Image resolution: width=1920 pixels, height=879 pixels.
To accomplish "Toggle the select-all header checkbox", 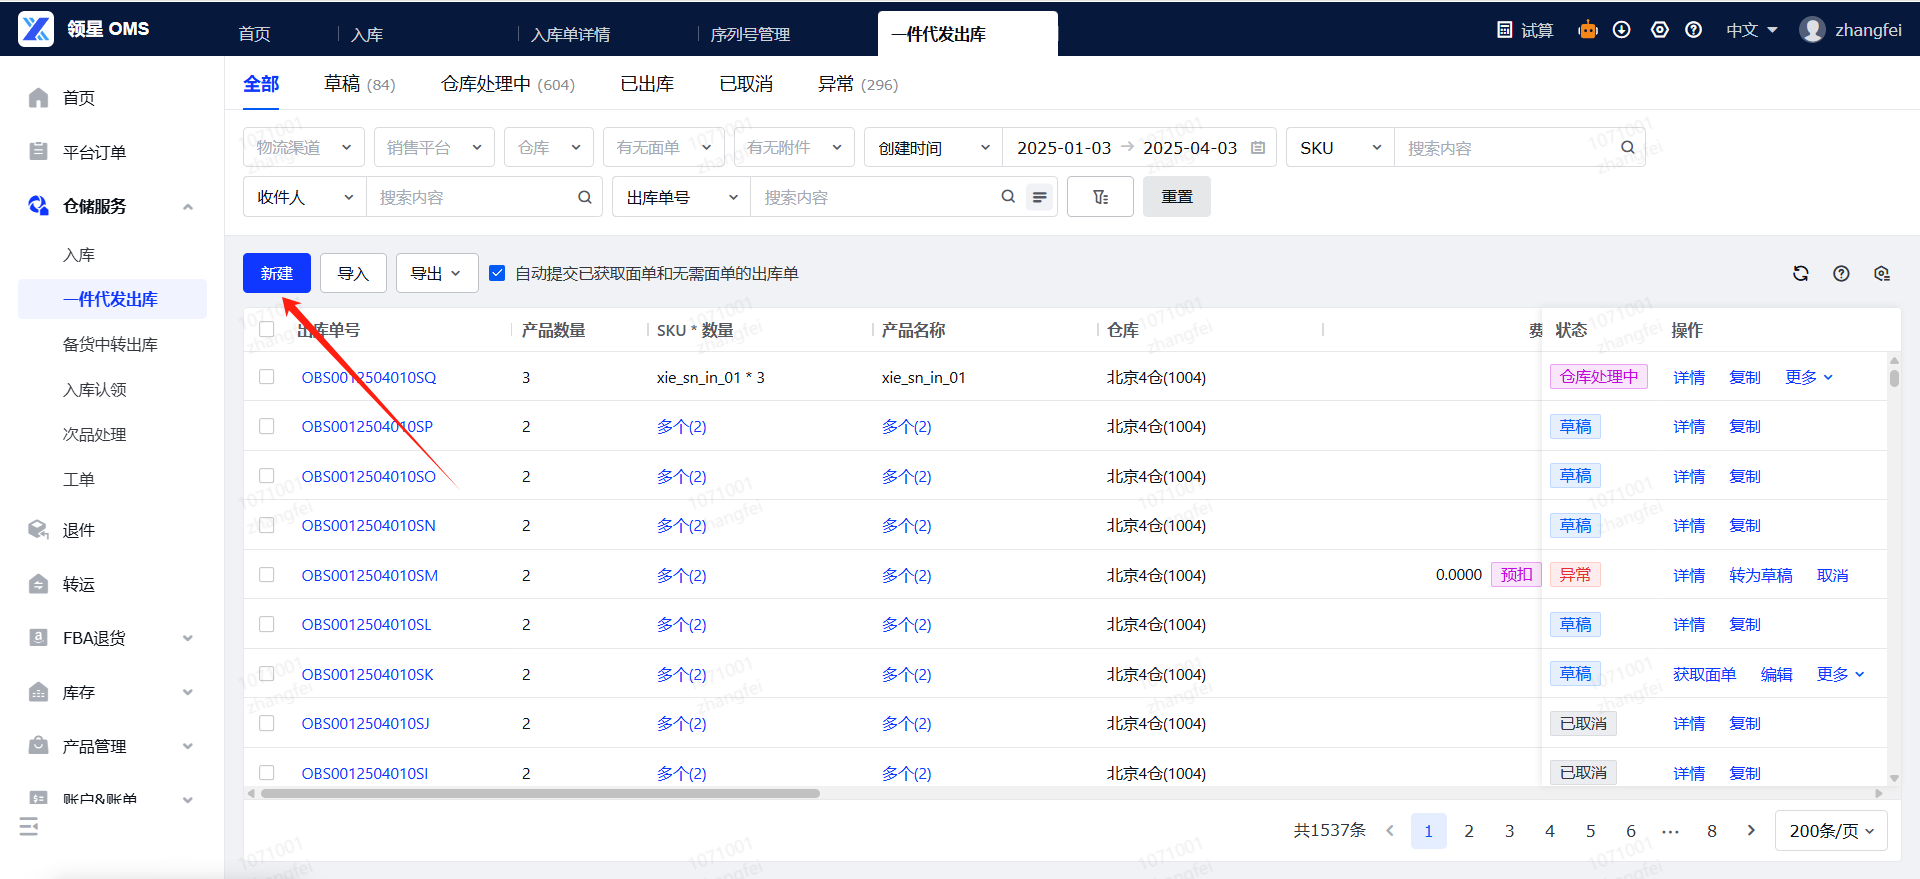I will click(x=266, y=329).
